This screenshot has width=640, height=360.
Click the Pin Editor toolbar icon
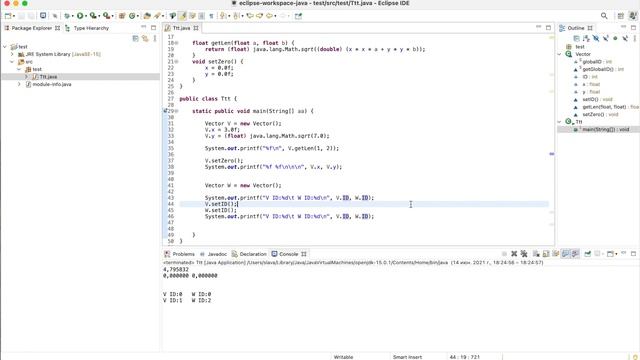tap(298, 16)
